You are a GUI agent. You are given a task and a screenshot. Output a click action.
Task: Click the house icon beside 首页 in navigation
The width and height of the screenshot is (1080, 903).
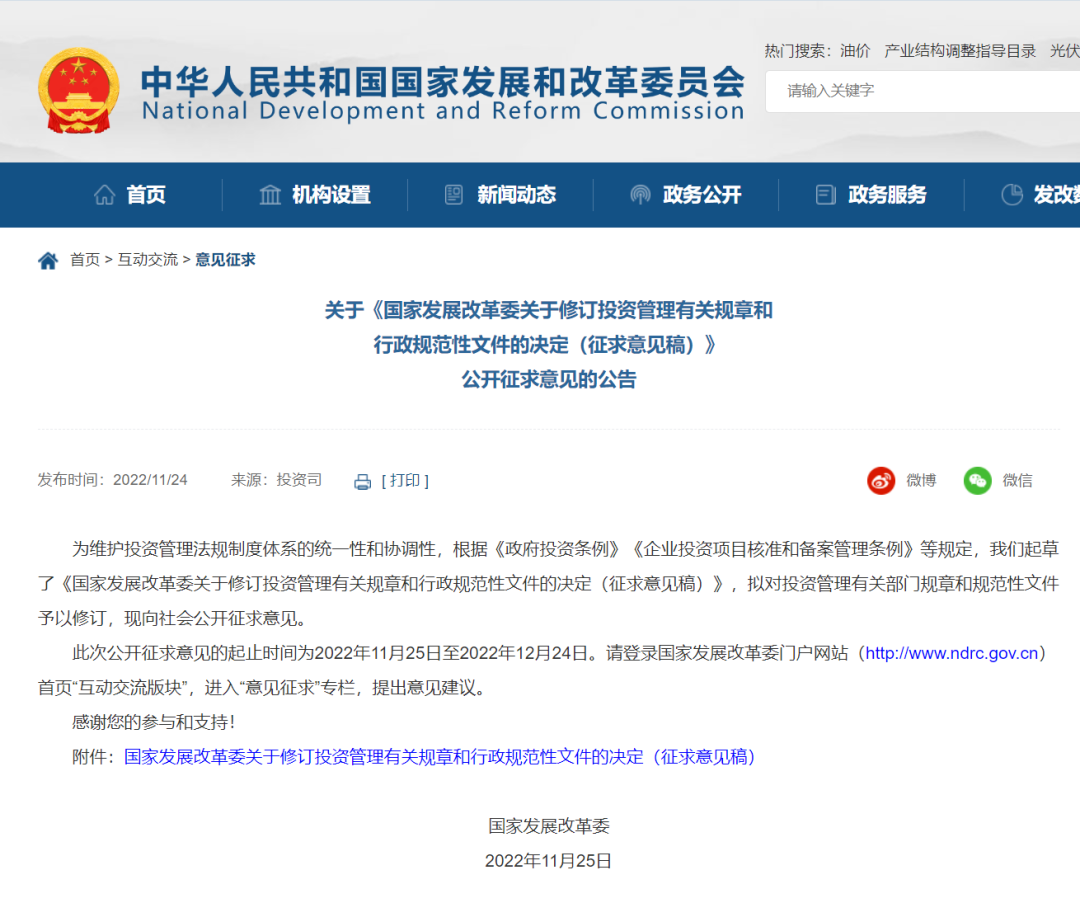point(104,195)
